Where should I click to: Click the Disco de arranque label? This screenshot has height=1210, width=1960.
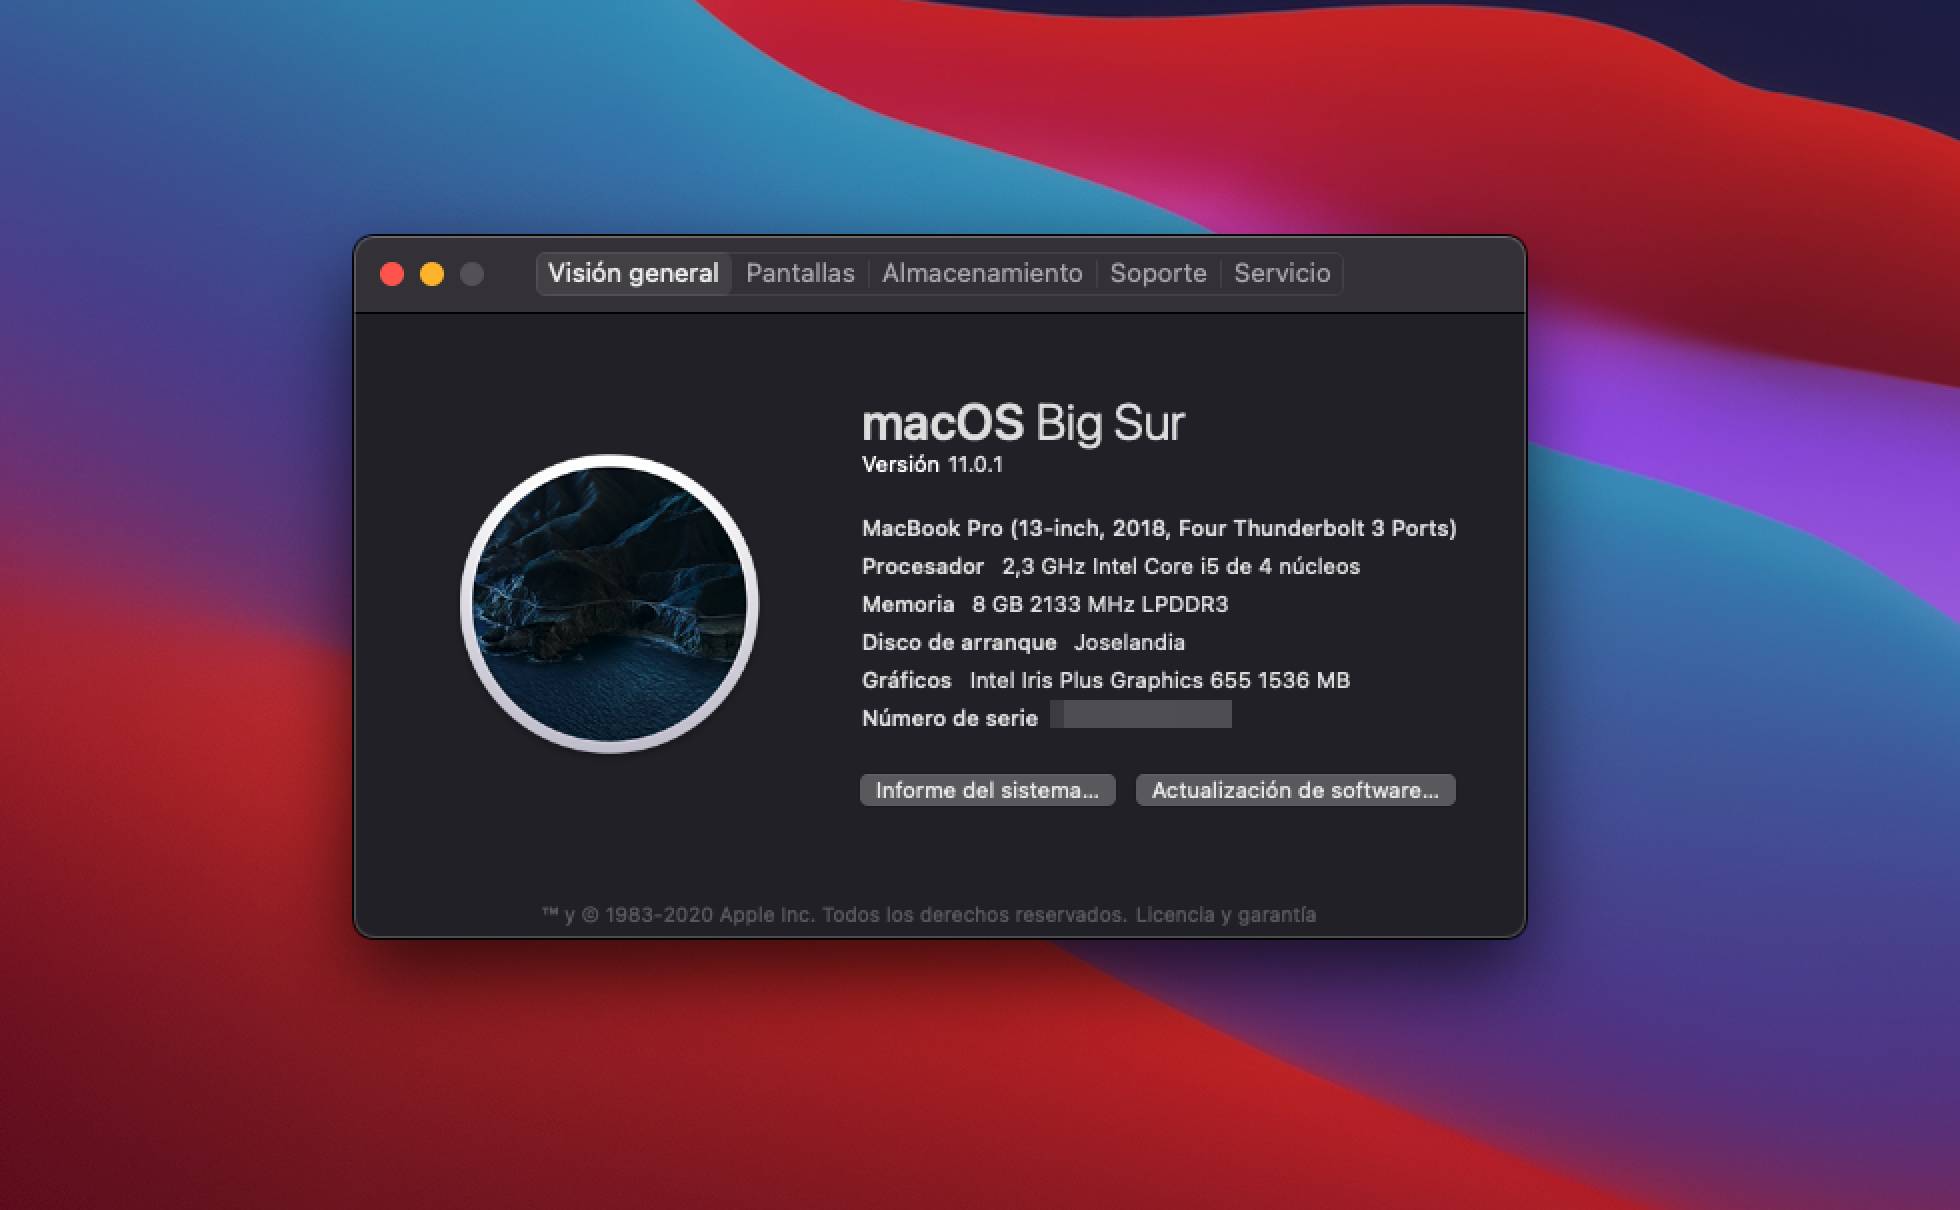[959, 642]
